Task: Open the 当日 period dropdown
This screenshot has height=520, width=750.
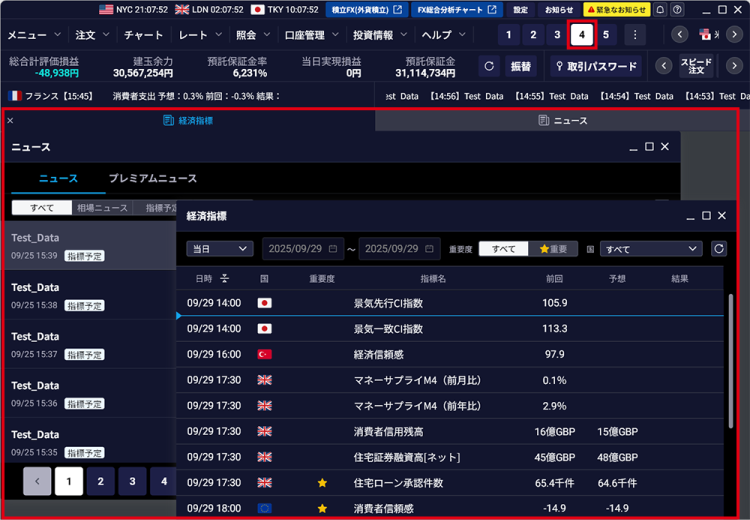Action: click(x=219, y=249)
